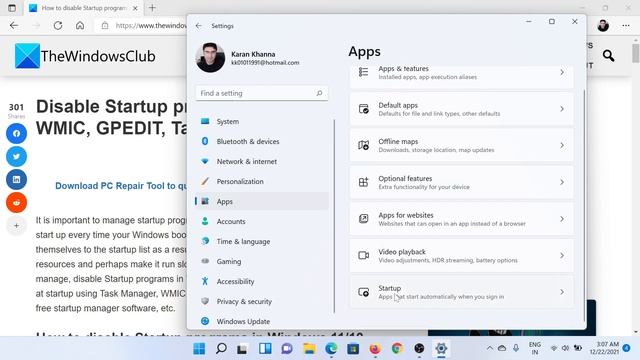The image size is (640, 360).
Task: Go to home page in Edge
Action: tap(80, 25)
